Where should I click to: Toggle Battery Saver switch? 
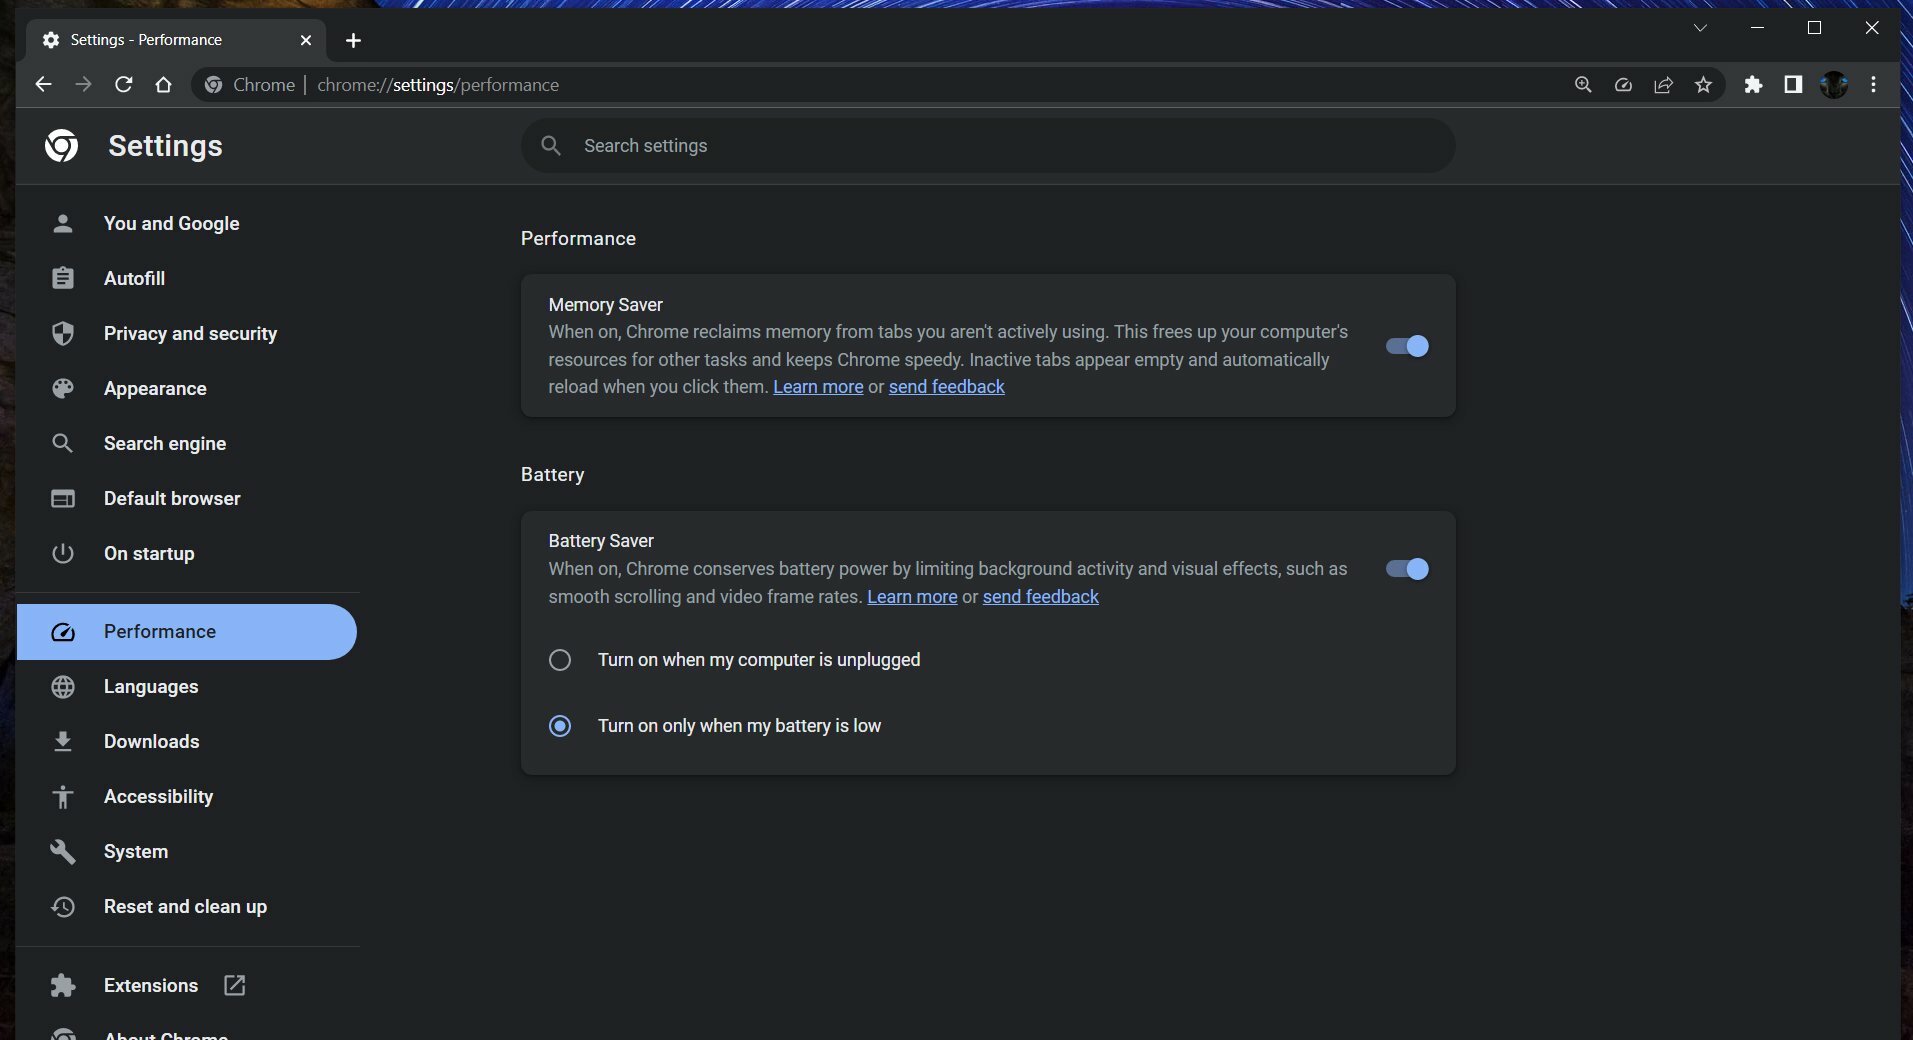1407,569
